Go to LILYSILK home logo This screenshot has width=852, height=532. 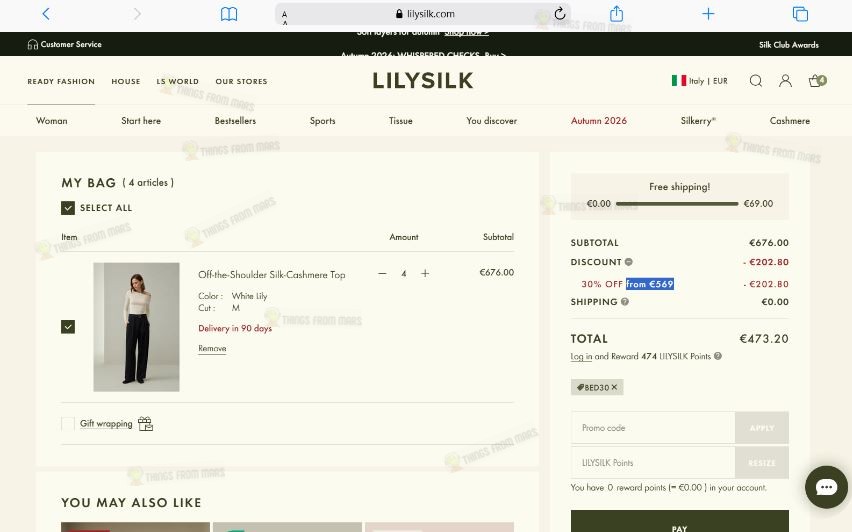[x=423, y=81]
